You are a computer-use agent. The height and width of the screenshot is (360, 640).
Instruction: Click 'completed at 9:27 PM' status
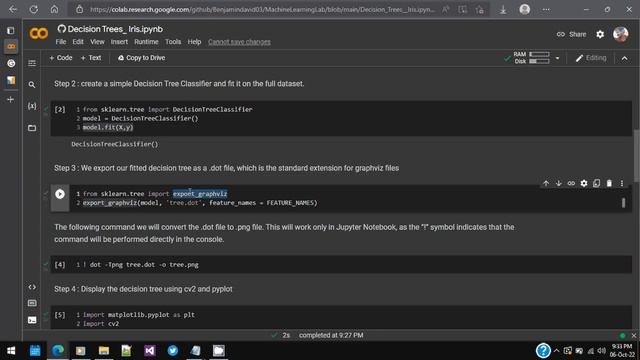[331, 336]
